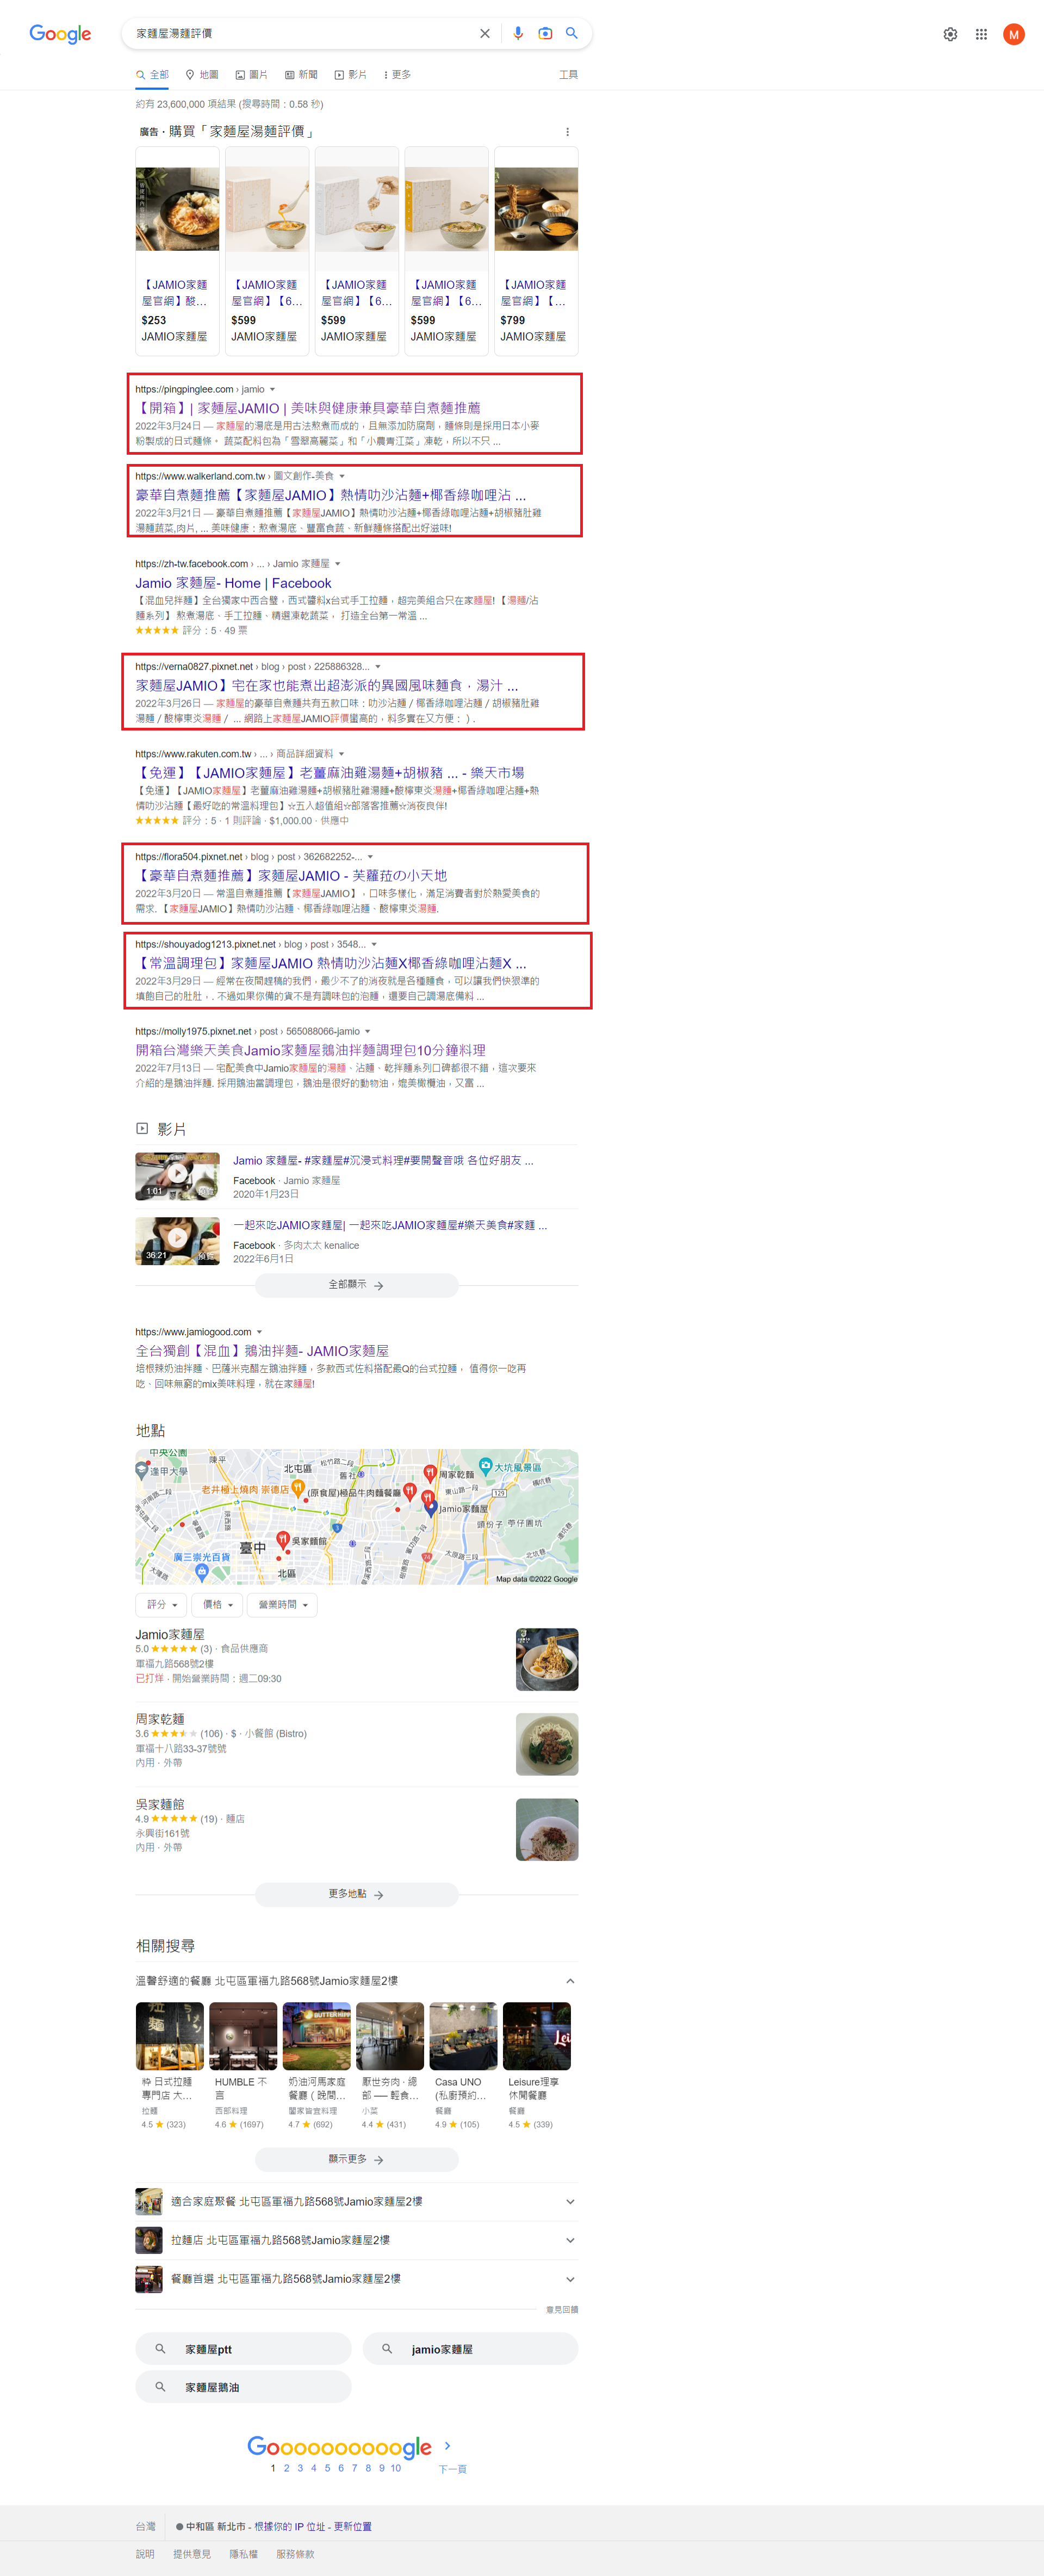Open the 工具 search tools

click(x=568, y=75)
